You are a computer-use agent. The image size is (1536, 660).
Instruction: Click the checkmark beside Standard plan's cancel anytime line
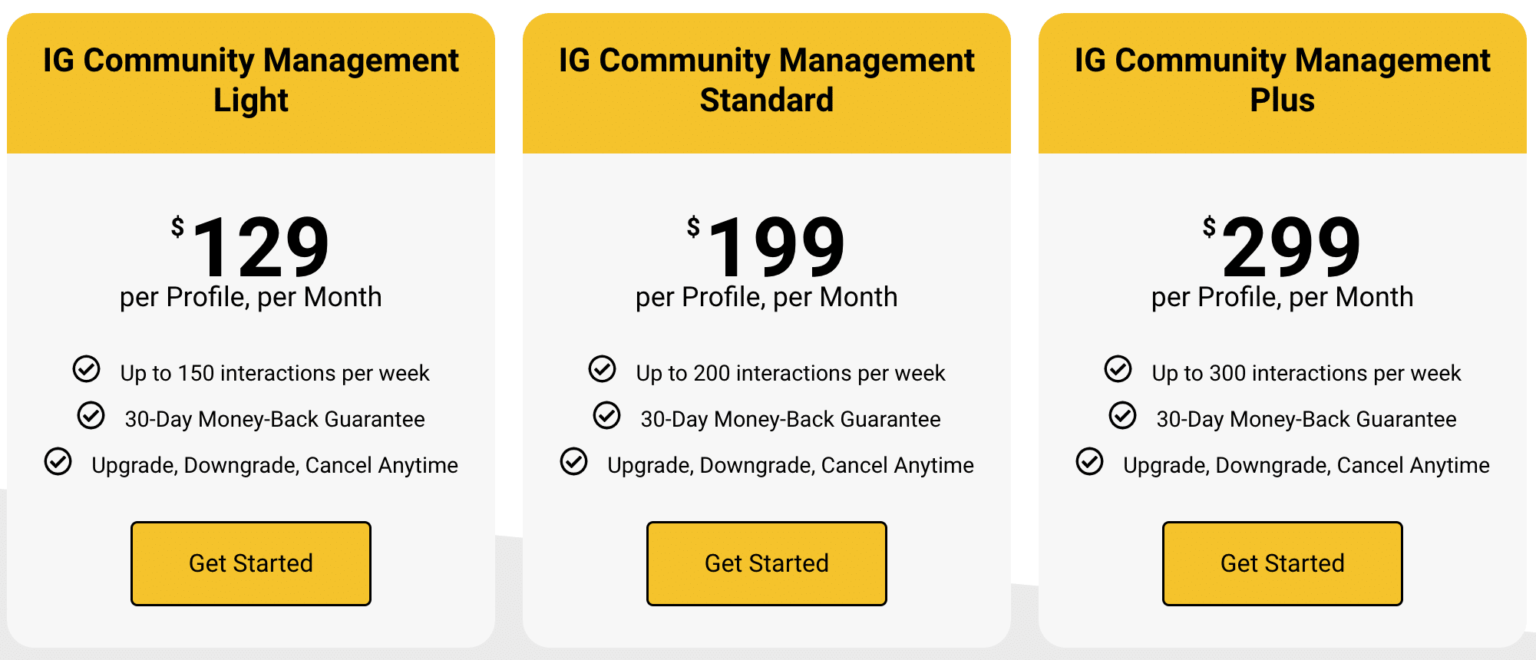(574, 462)
